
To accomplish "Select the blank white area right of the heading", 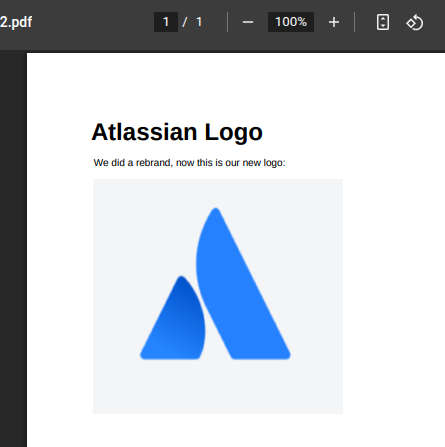I will (x=353, y=132).
